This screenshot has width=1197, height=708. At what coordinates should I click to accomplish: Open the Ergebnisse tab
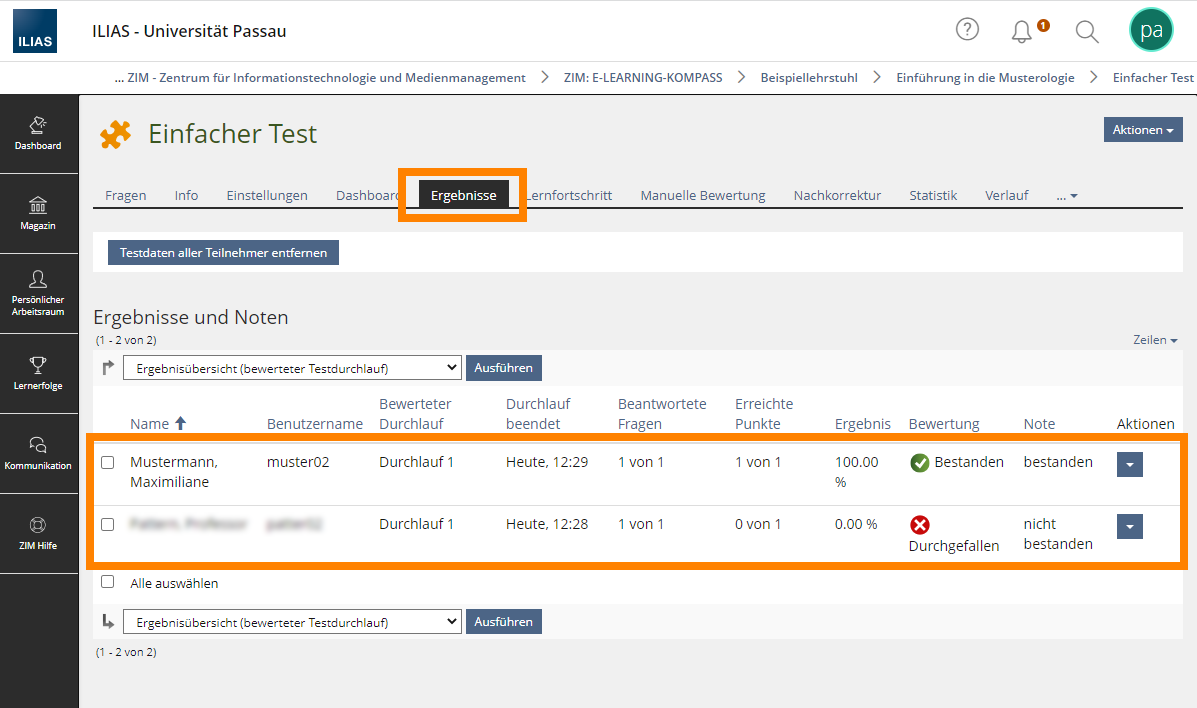(x=463, y=196)
